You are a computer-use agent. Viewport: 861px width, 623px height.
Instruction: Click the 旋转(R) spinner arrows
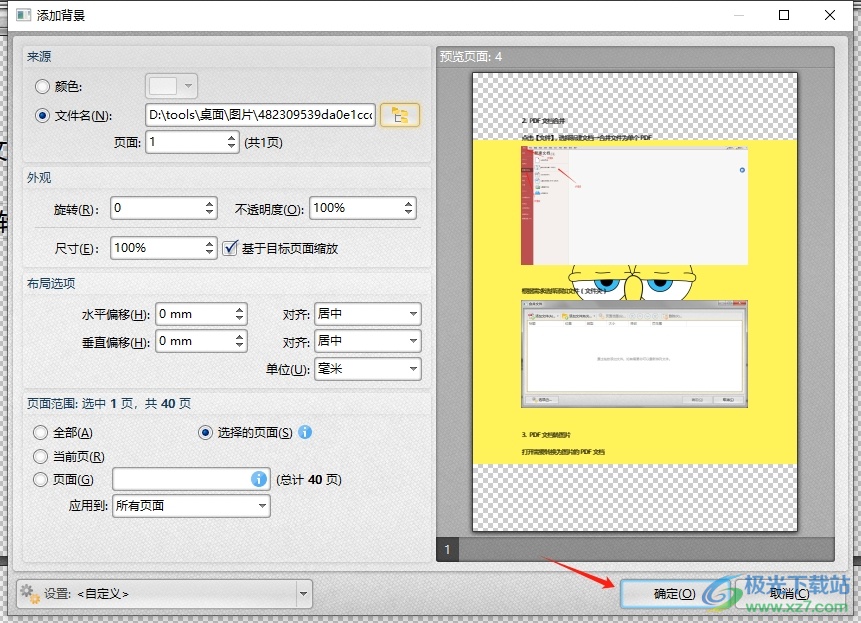pos(209,208)
